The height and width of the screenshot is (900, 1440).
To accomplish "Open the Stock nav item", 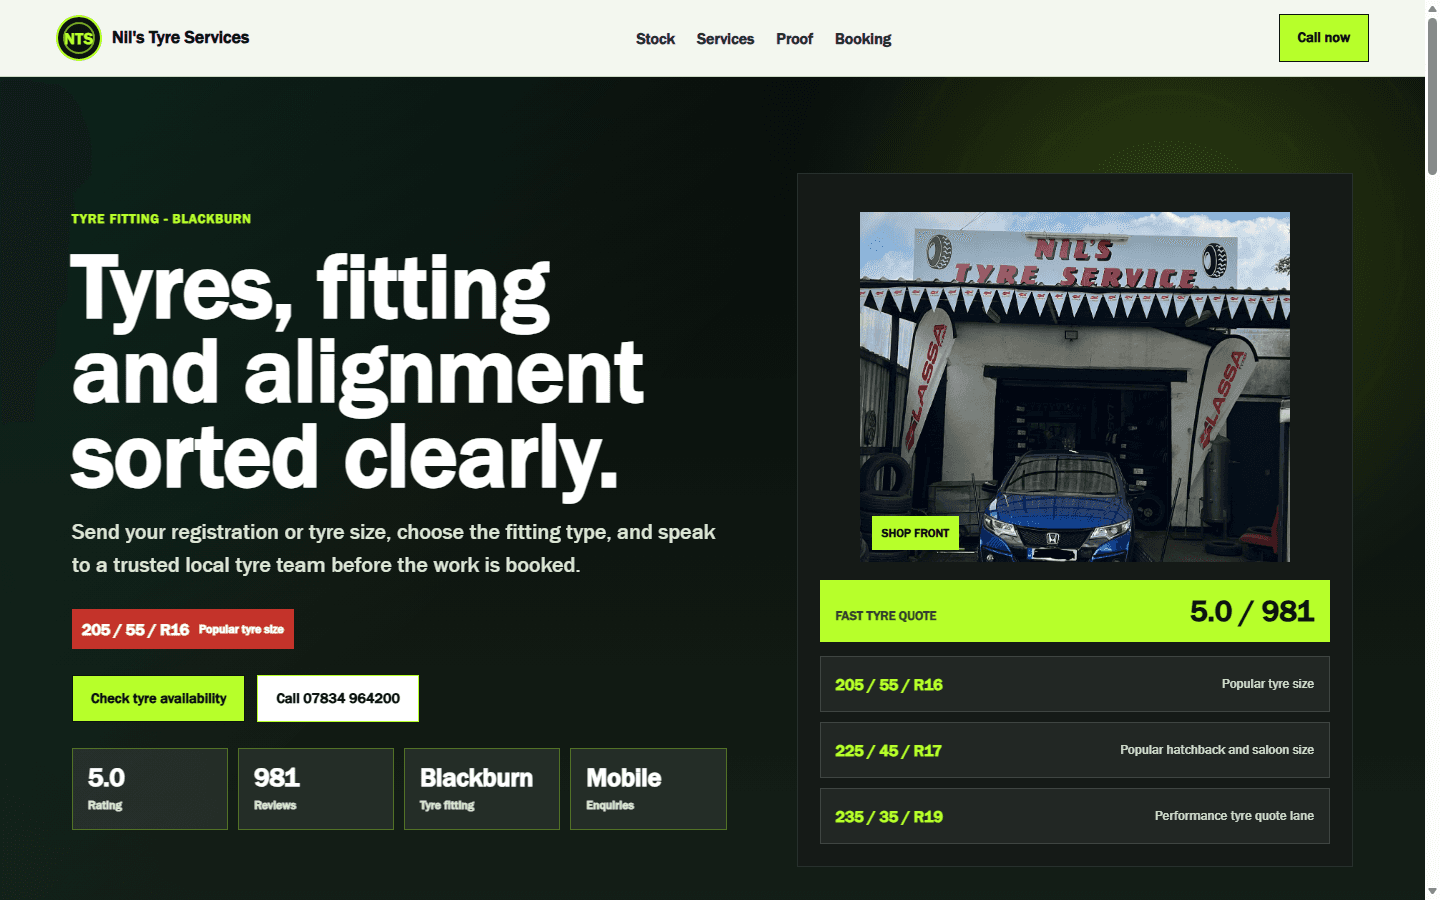I will coord(655,39).
